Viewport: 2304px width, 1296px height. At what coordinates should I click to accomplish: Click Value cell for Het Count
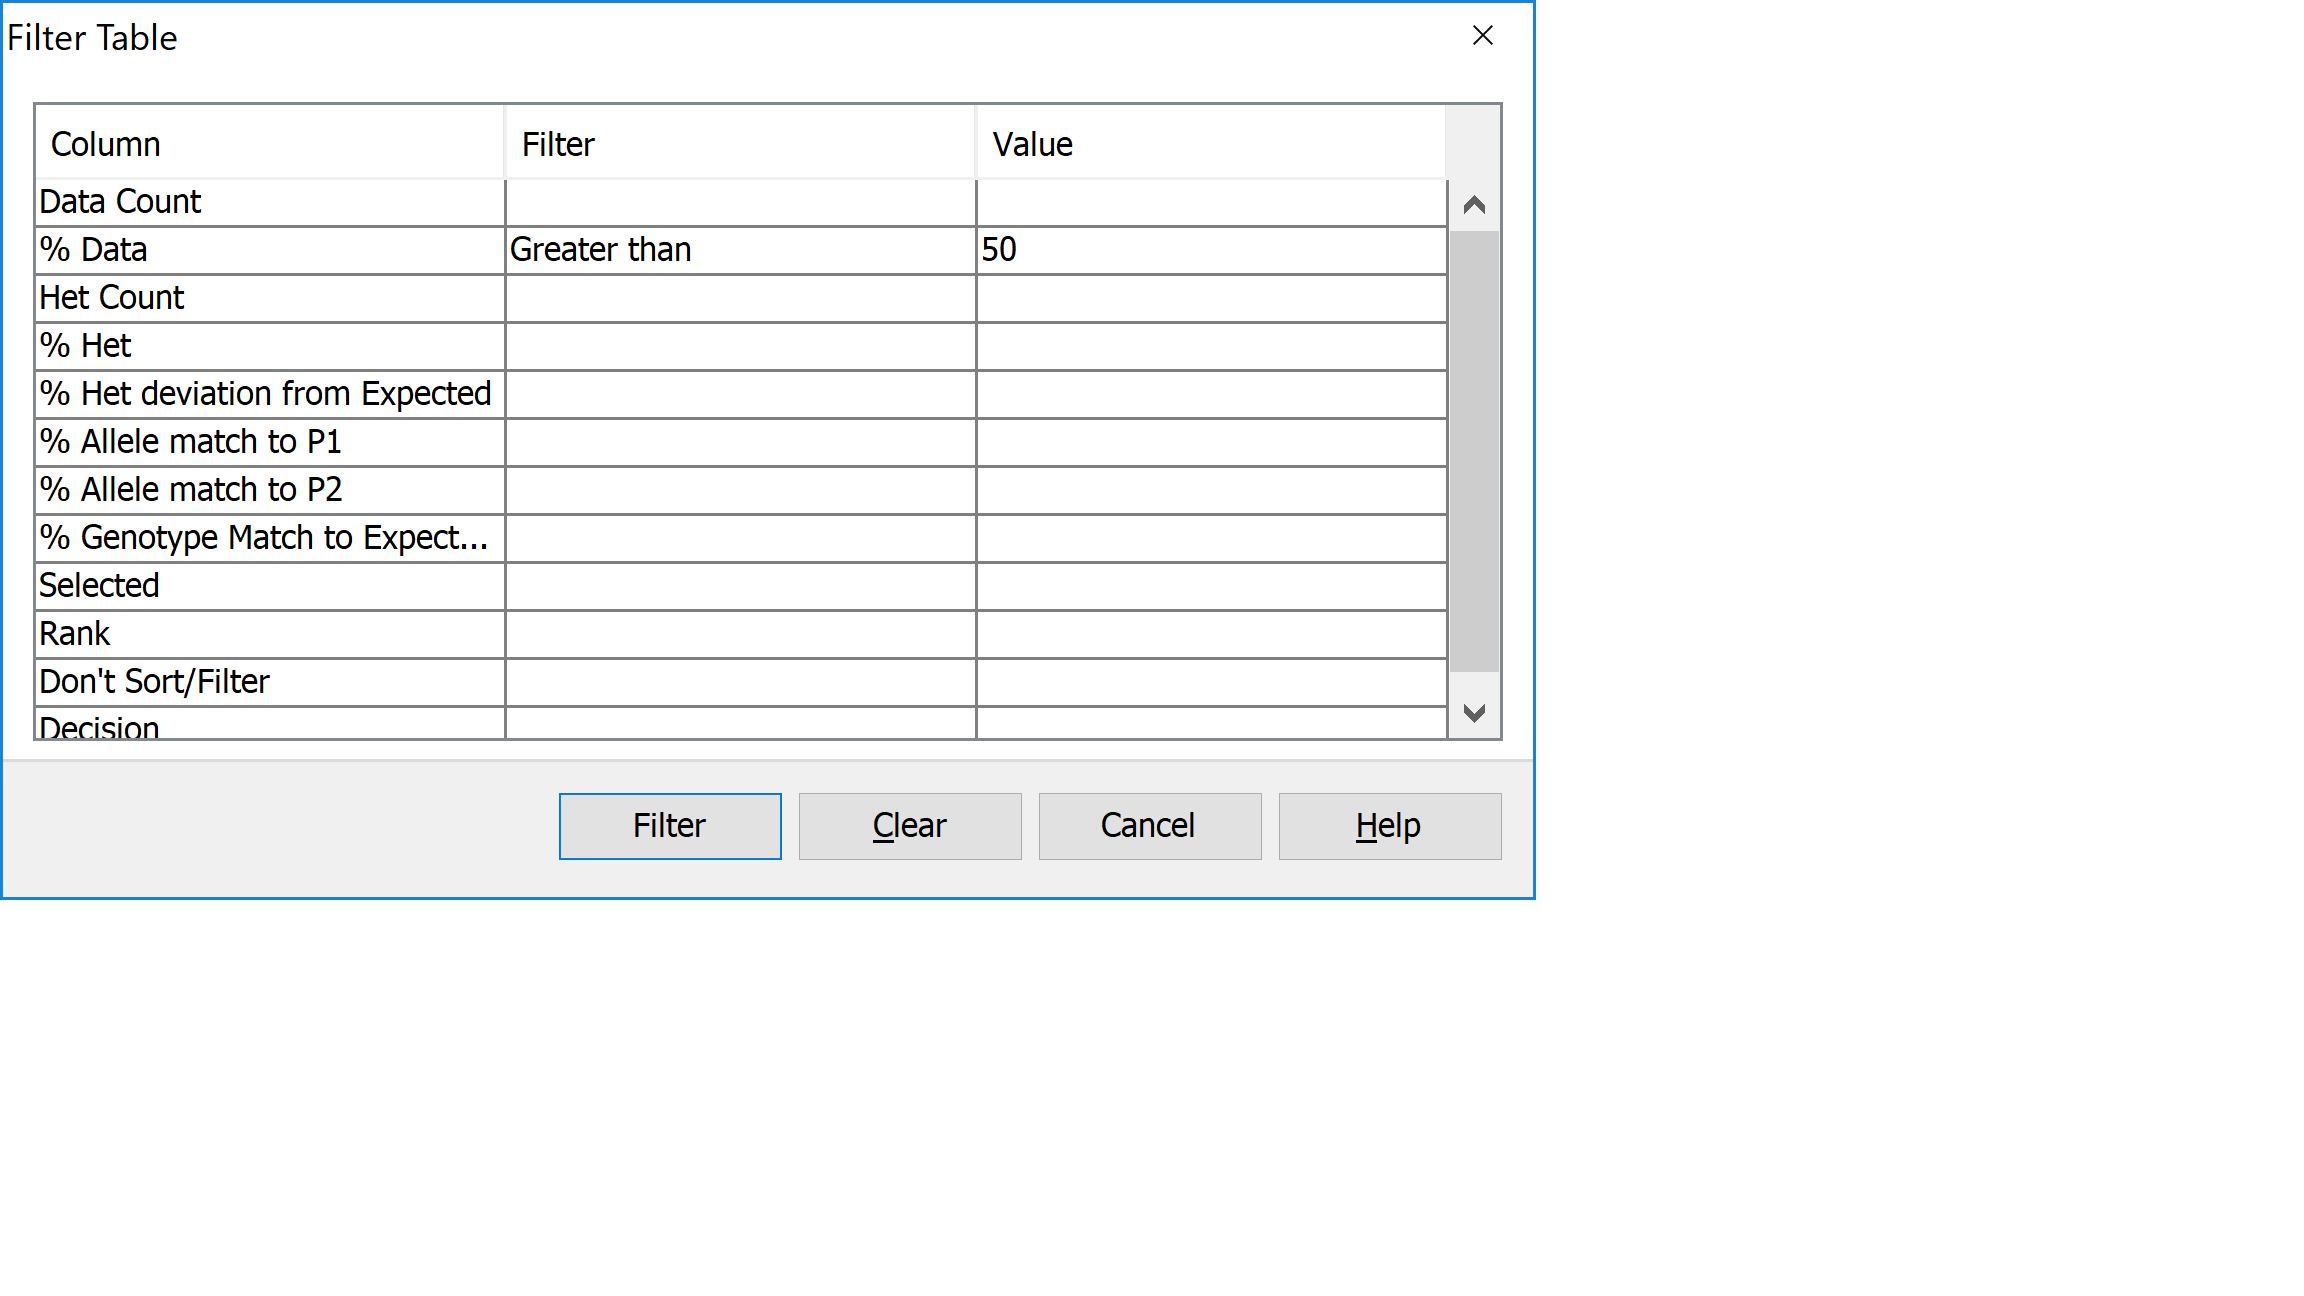[x=1211, y=298]
